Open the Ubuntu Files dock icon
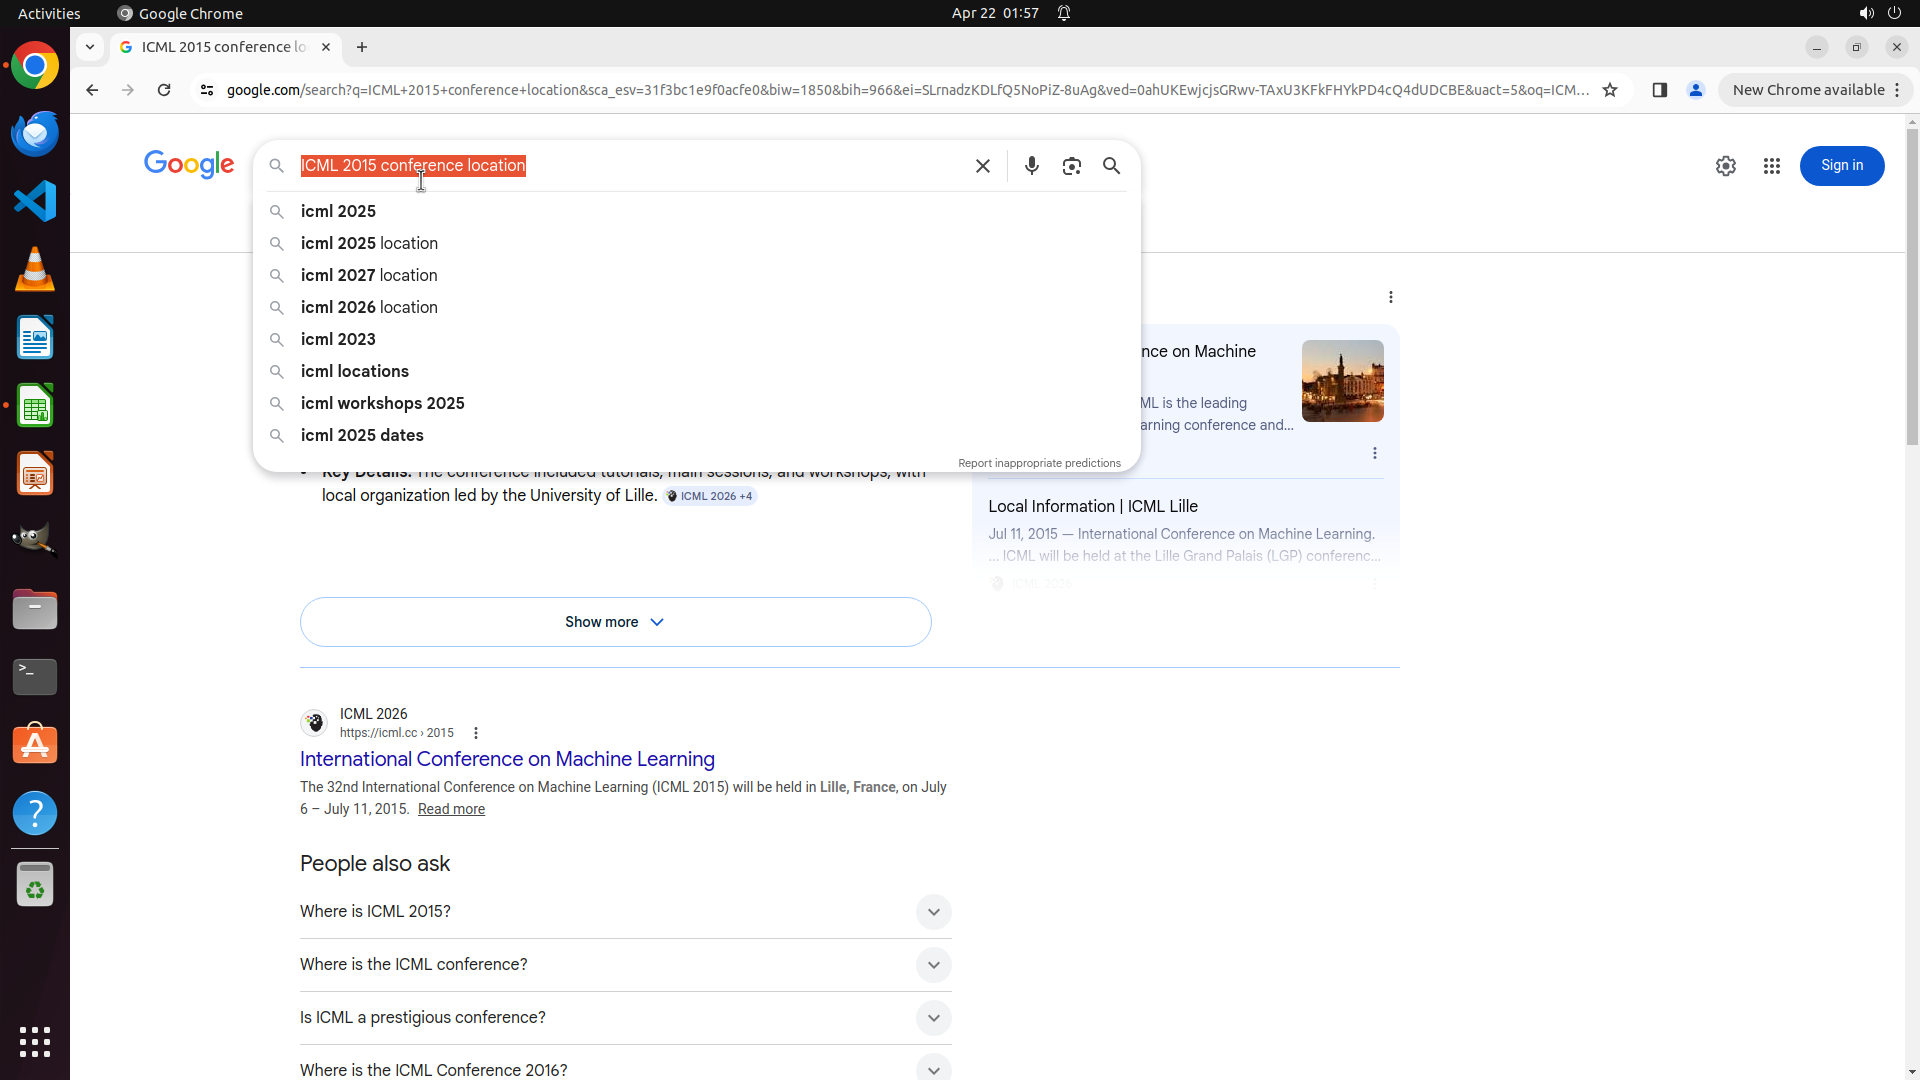The width and height of the screenshot is (1920, 1080). coord(35,609)
